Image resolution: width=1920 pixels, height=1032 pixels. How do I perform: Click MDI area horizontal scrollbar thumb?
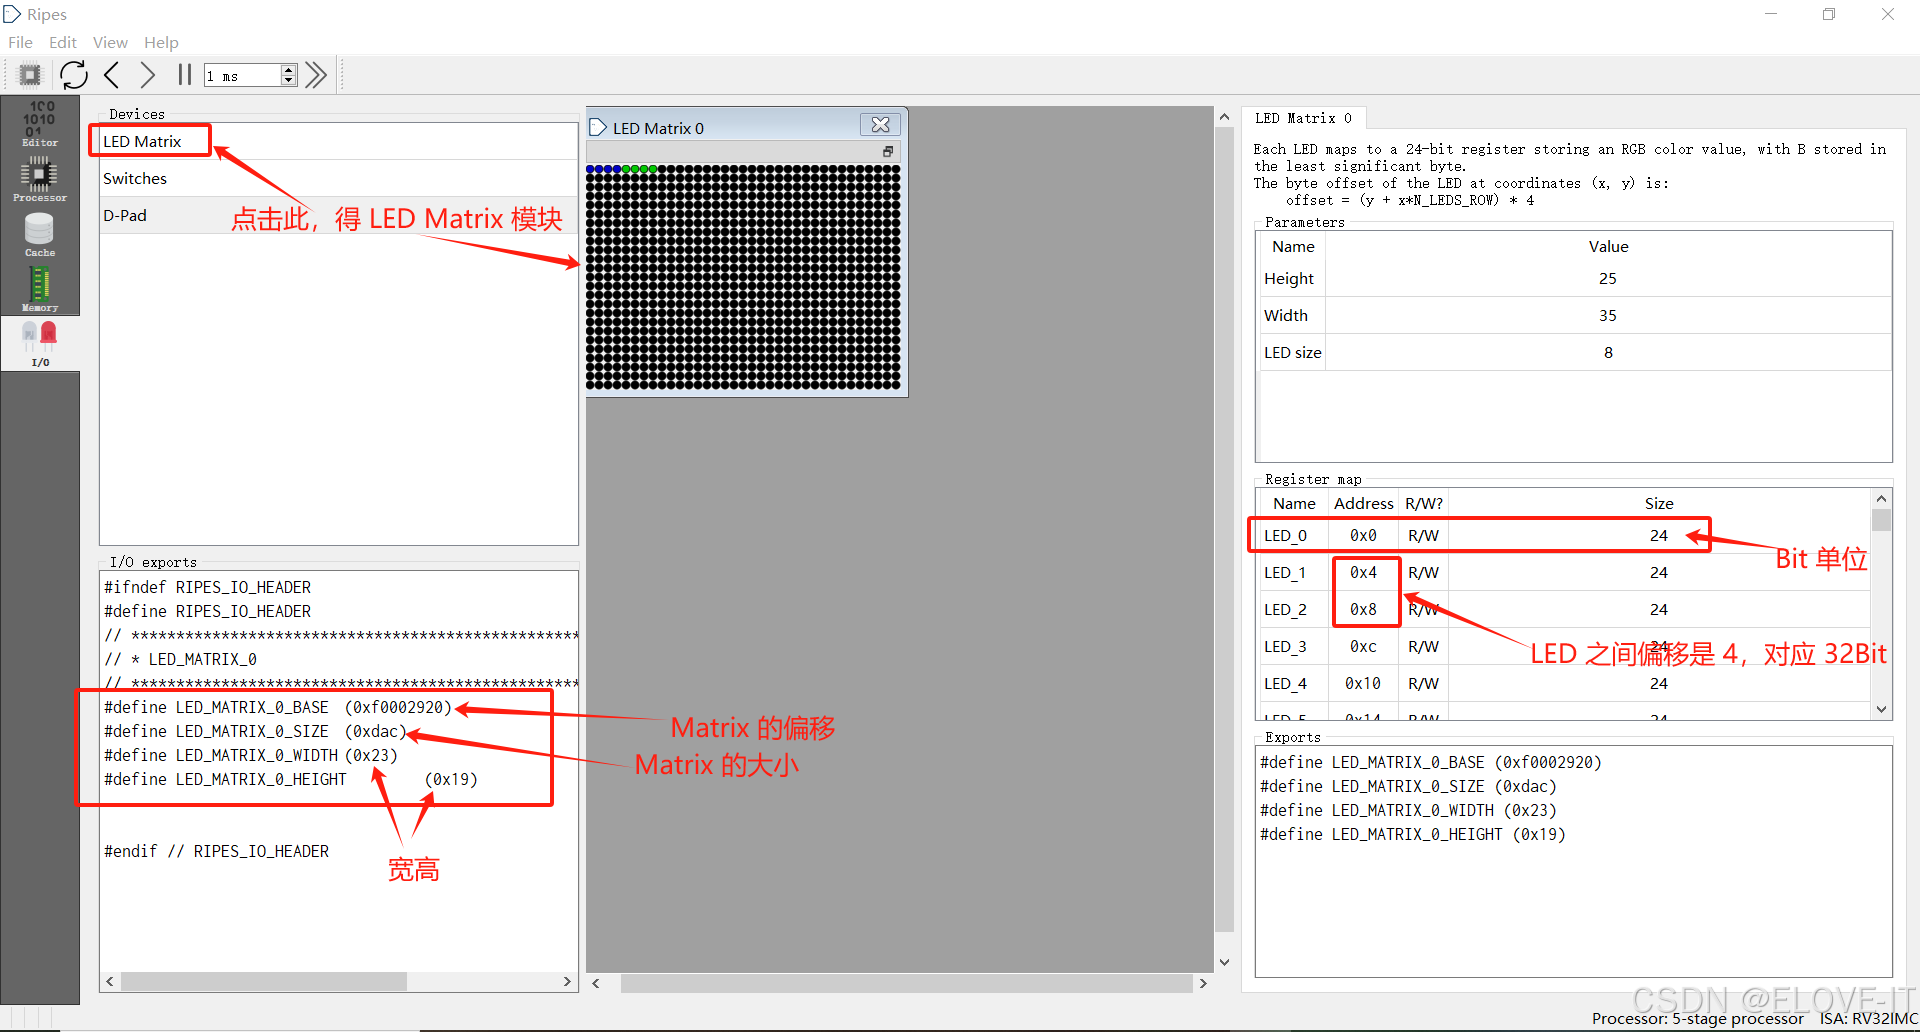point(906,984)
